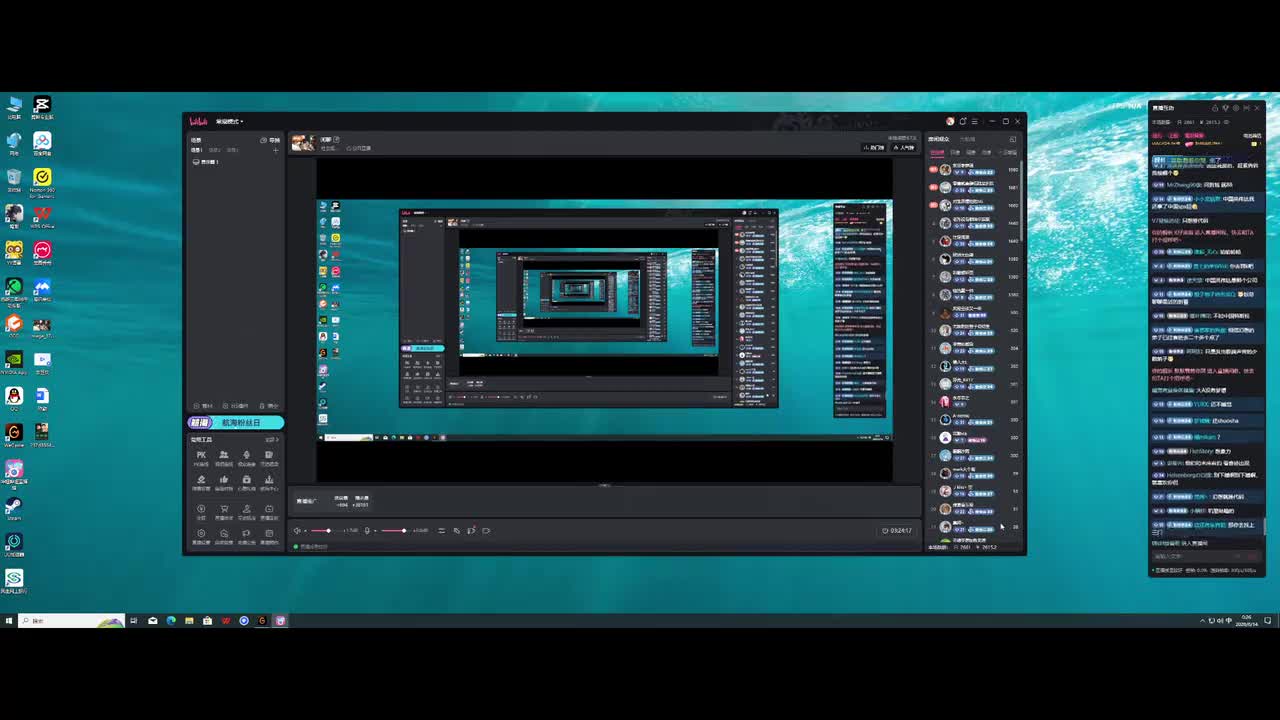1280x720 pixels.
Task: Select the first audience ranking sub-tab
Action: pyautogui.click(x=937, y=152)
